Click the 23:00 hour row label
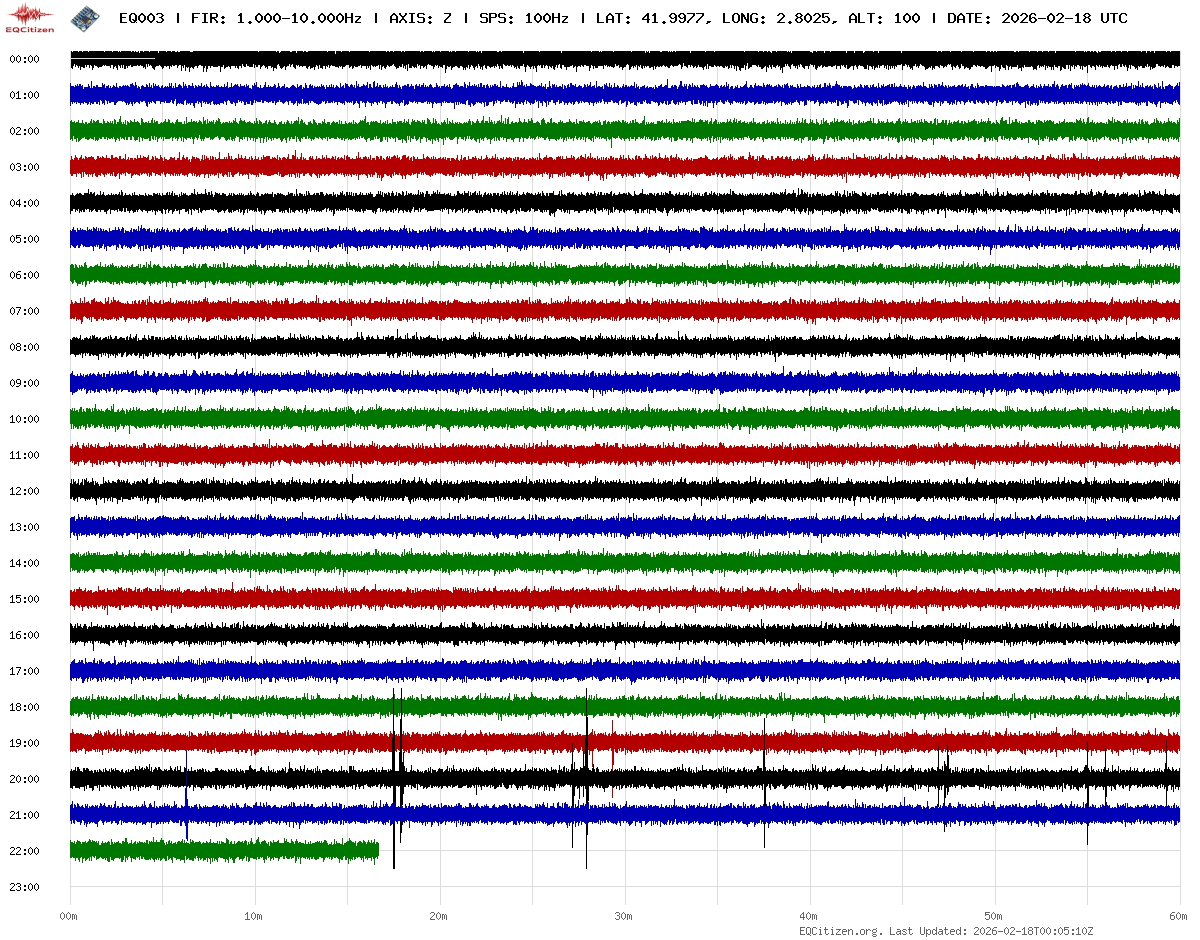 24,887
